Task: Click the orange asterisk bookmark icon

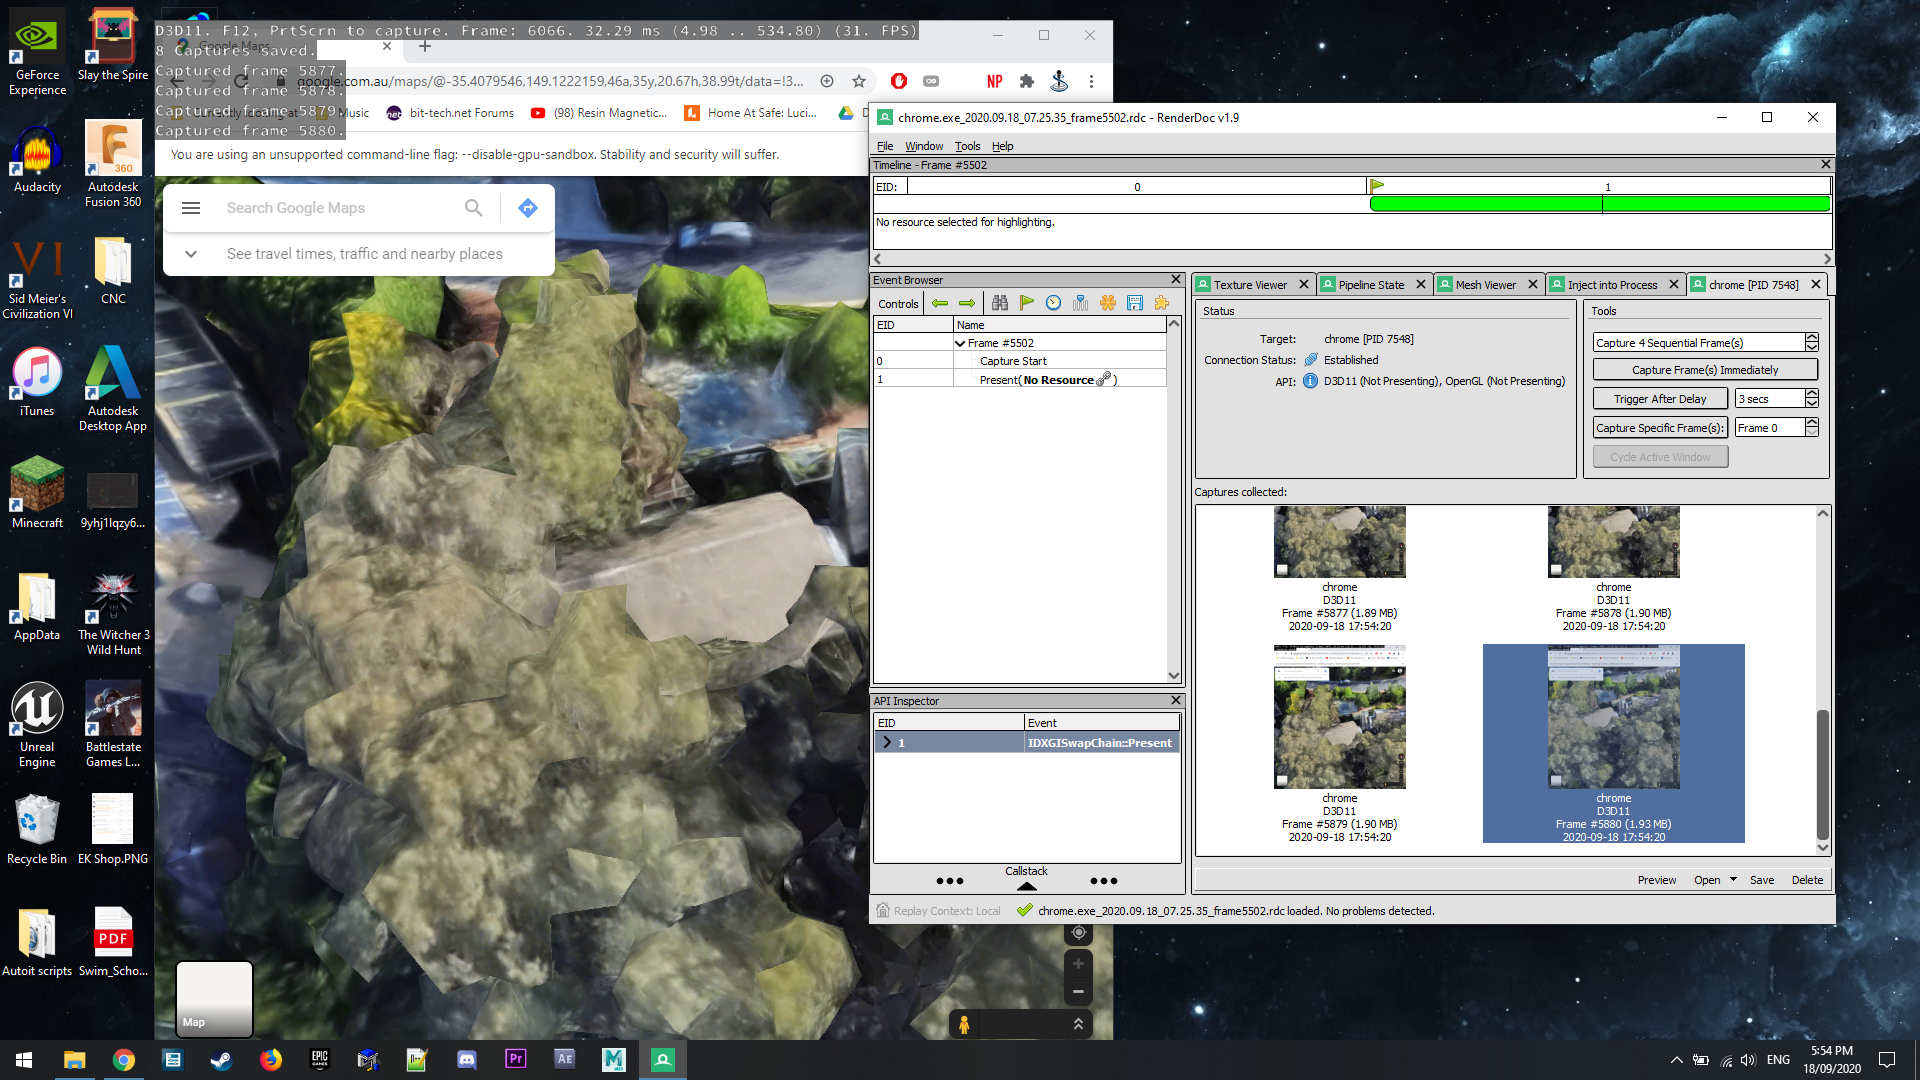Action: [x=1107, y=303]
